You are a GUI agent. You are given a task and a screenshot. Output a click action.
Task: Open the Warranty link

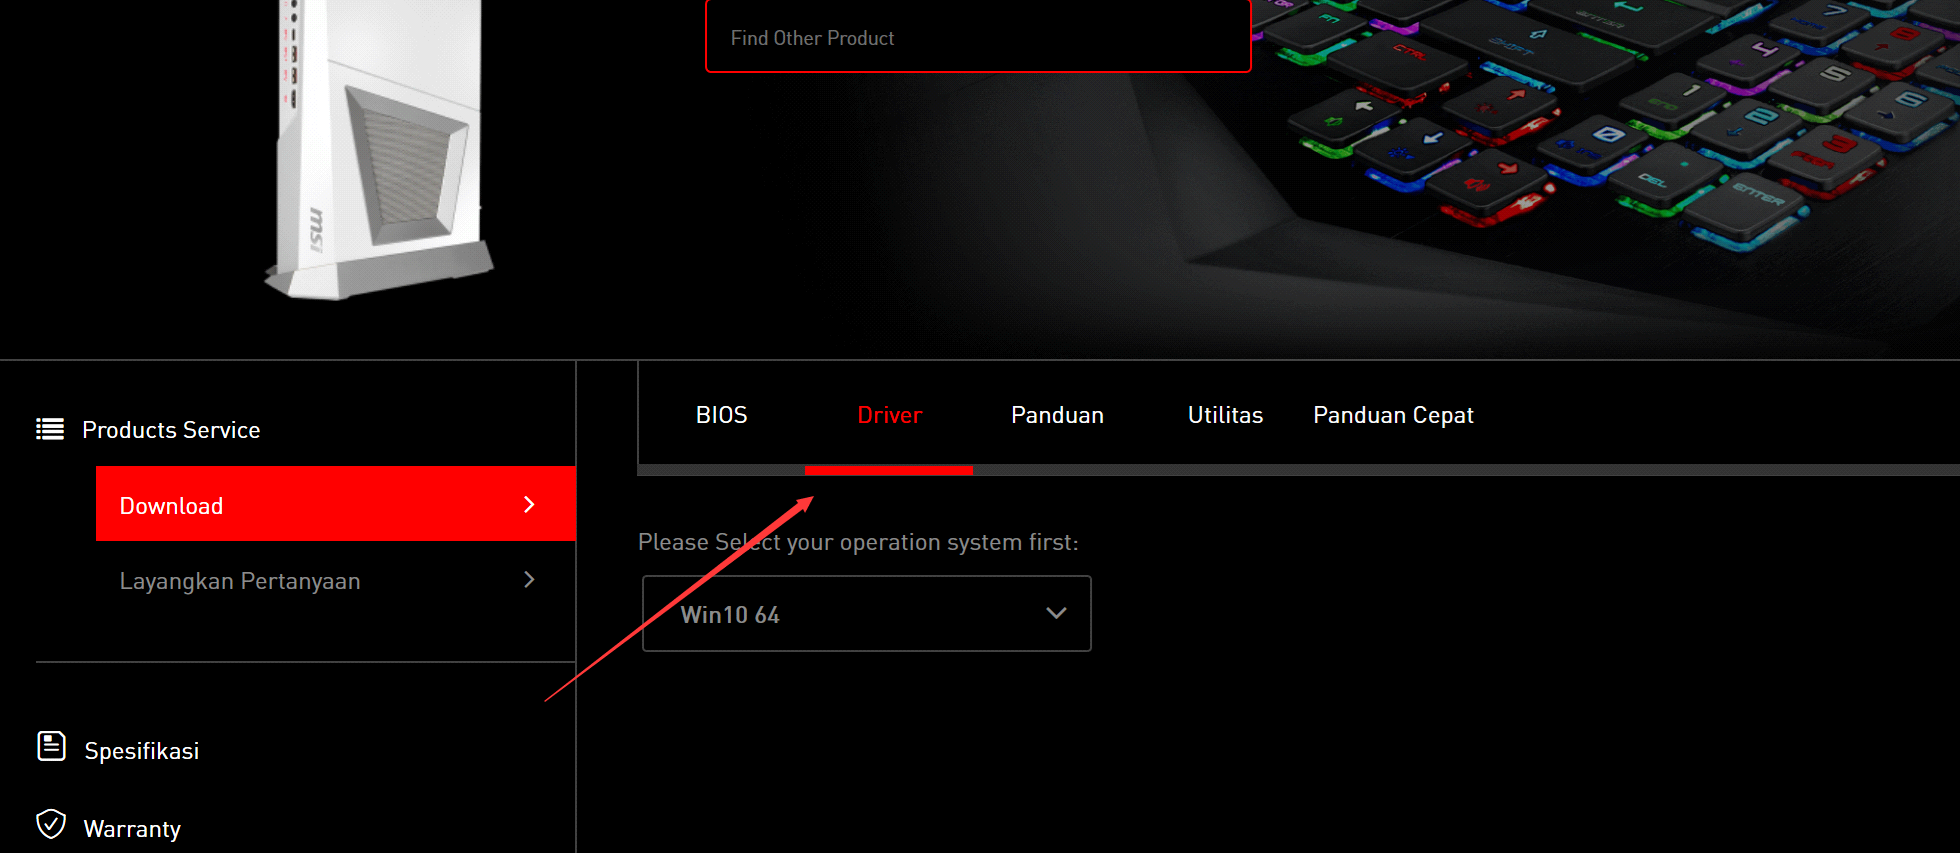pos(132,829)
